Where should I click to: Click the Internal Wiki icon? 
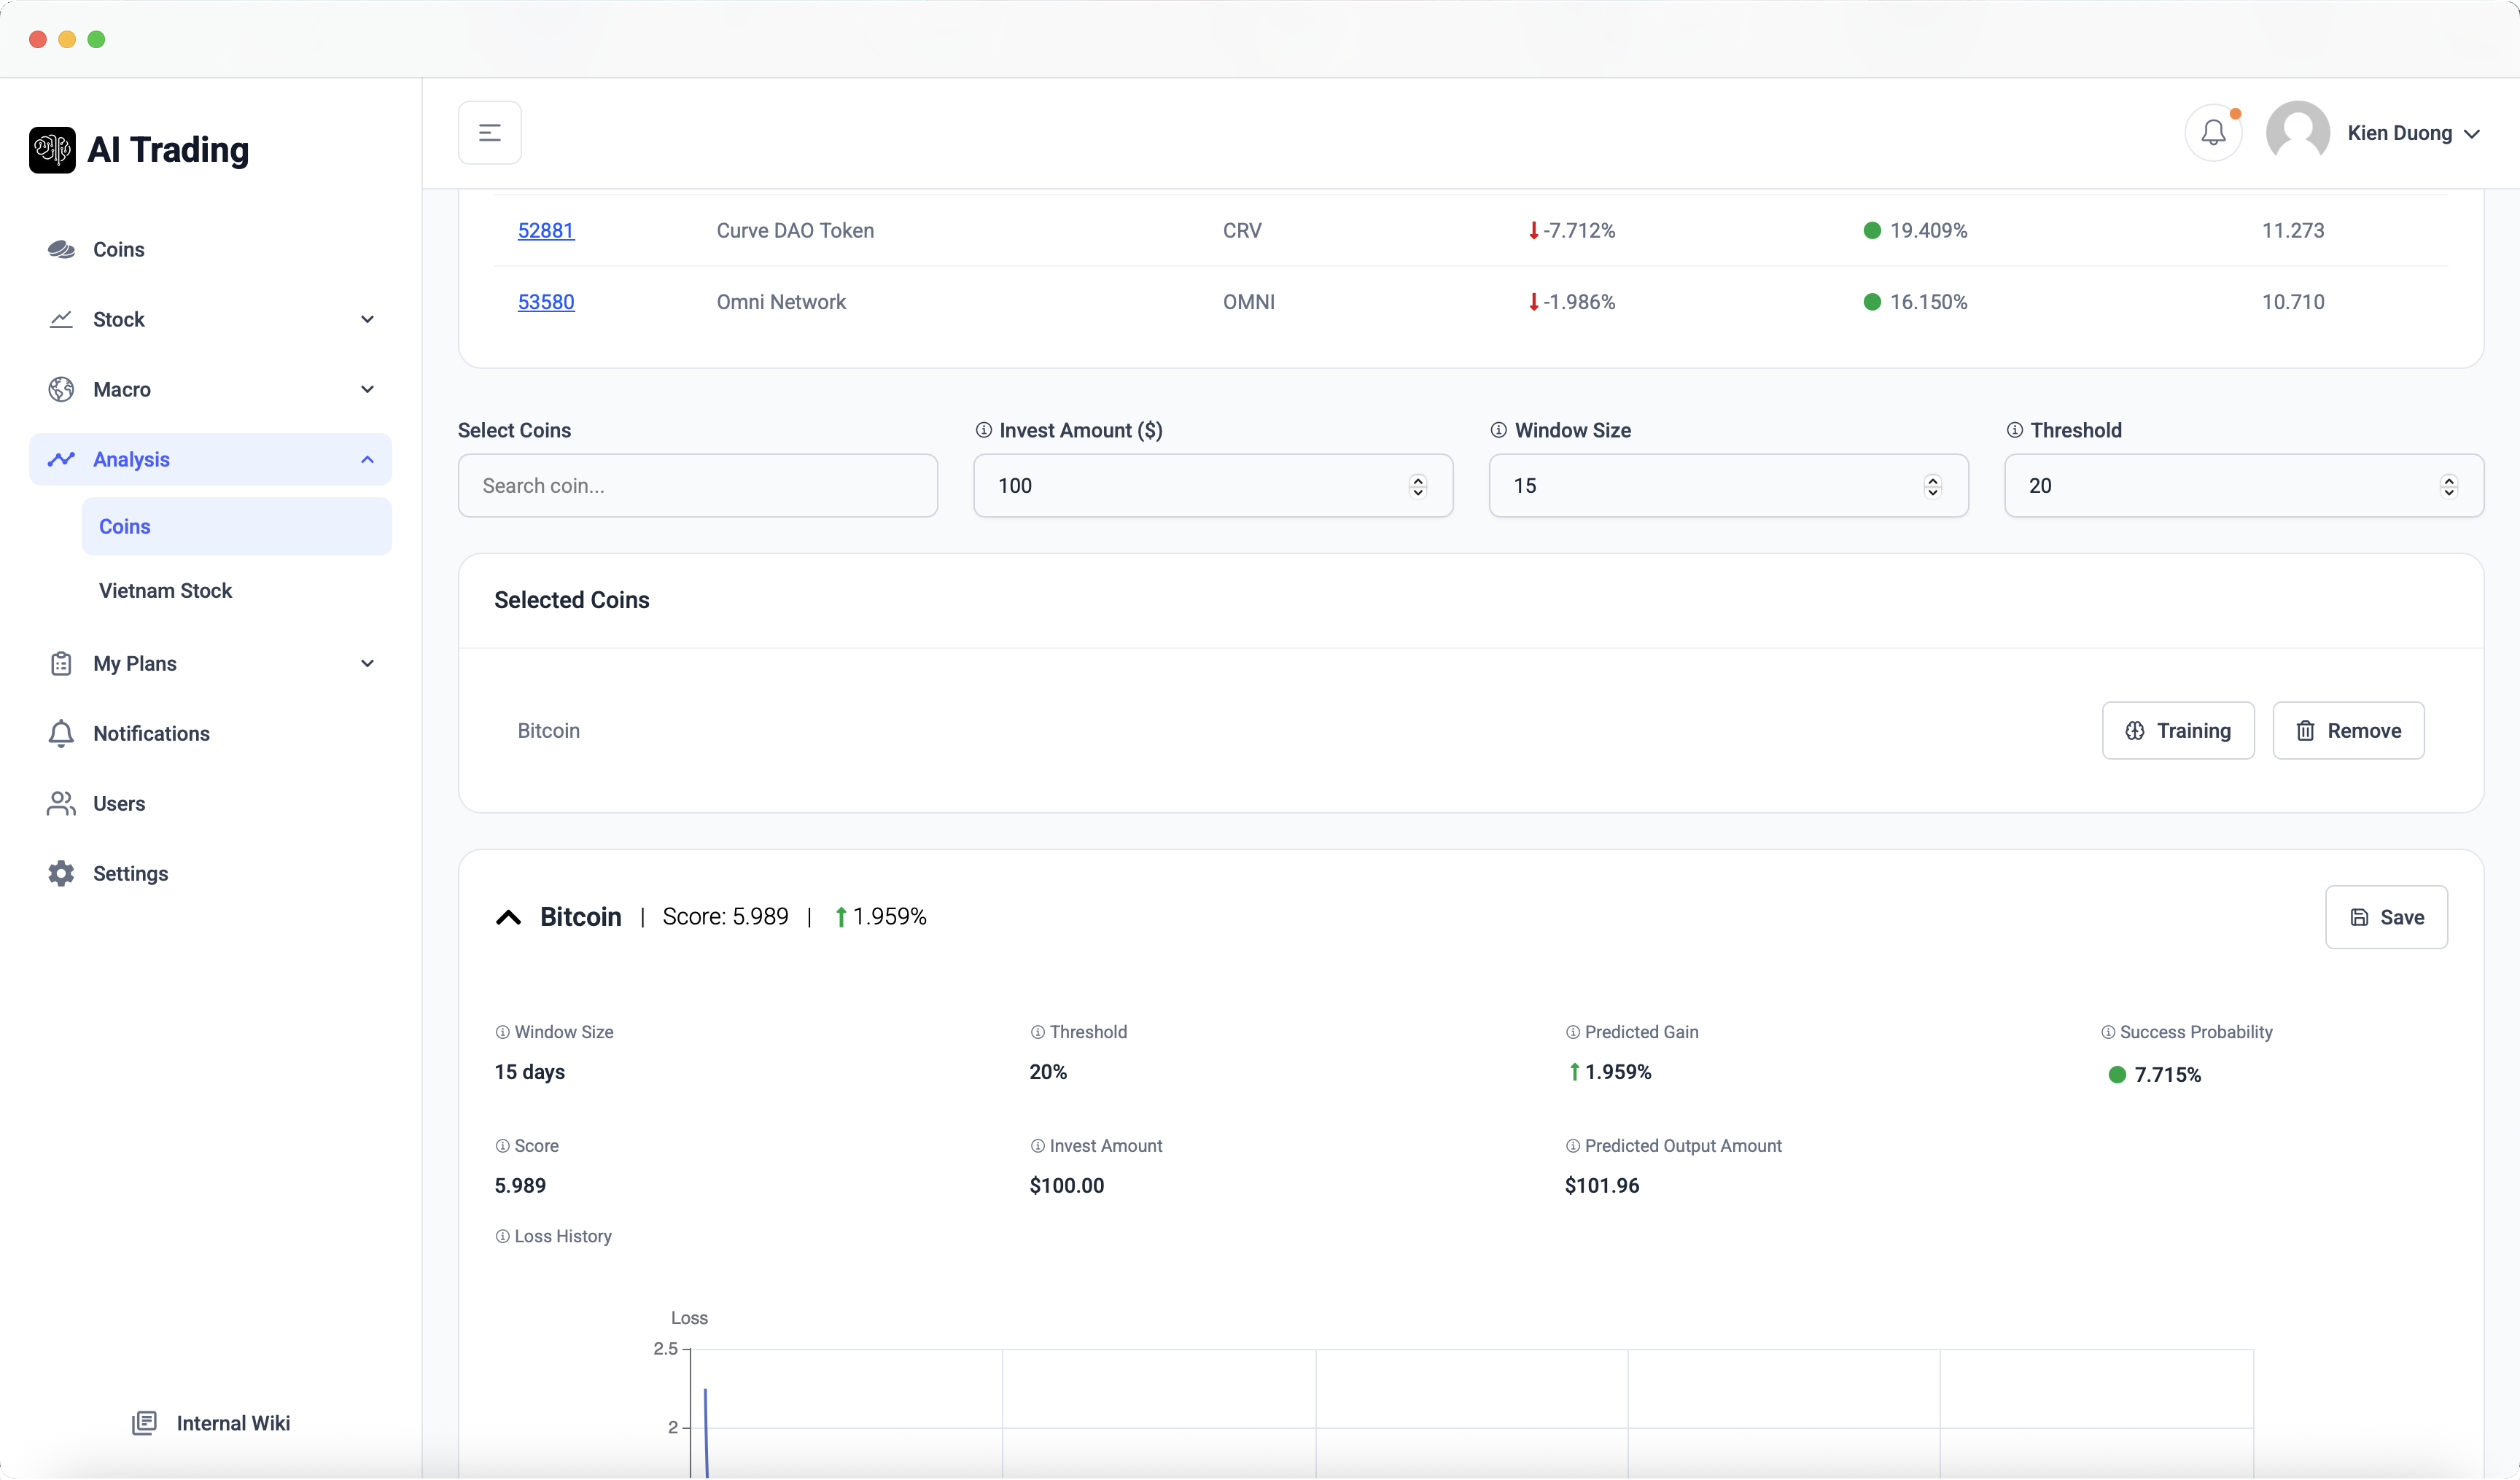coord(145,1422)
